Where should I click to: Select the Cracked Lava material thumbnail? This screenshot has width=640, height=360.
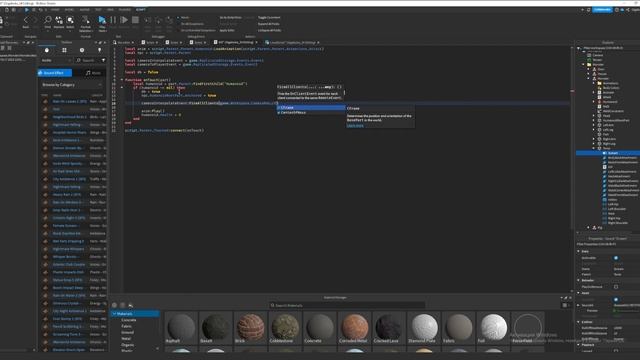pos(389,327)
